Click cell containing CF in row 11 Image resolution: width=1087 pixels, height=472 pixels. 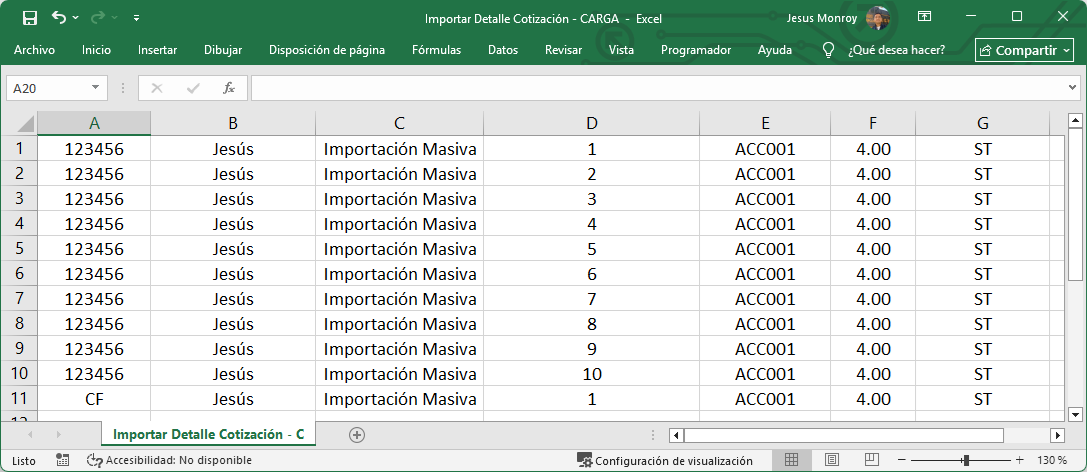pyautogui.click(x=94, y=399)
